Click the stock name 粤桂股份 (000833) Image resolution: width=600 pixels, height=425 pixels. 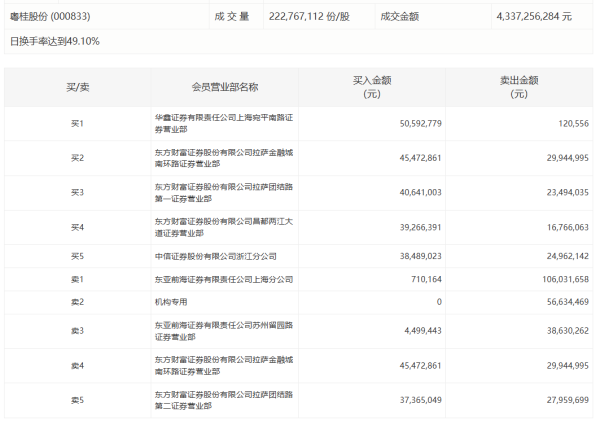point(50,16)
